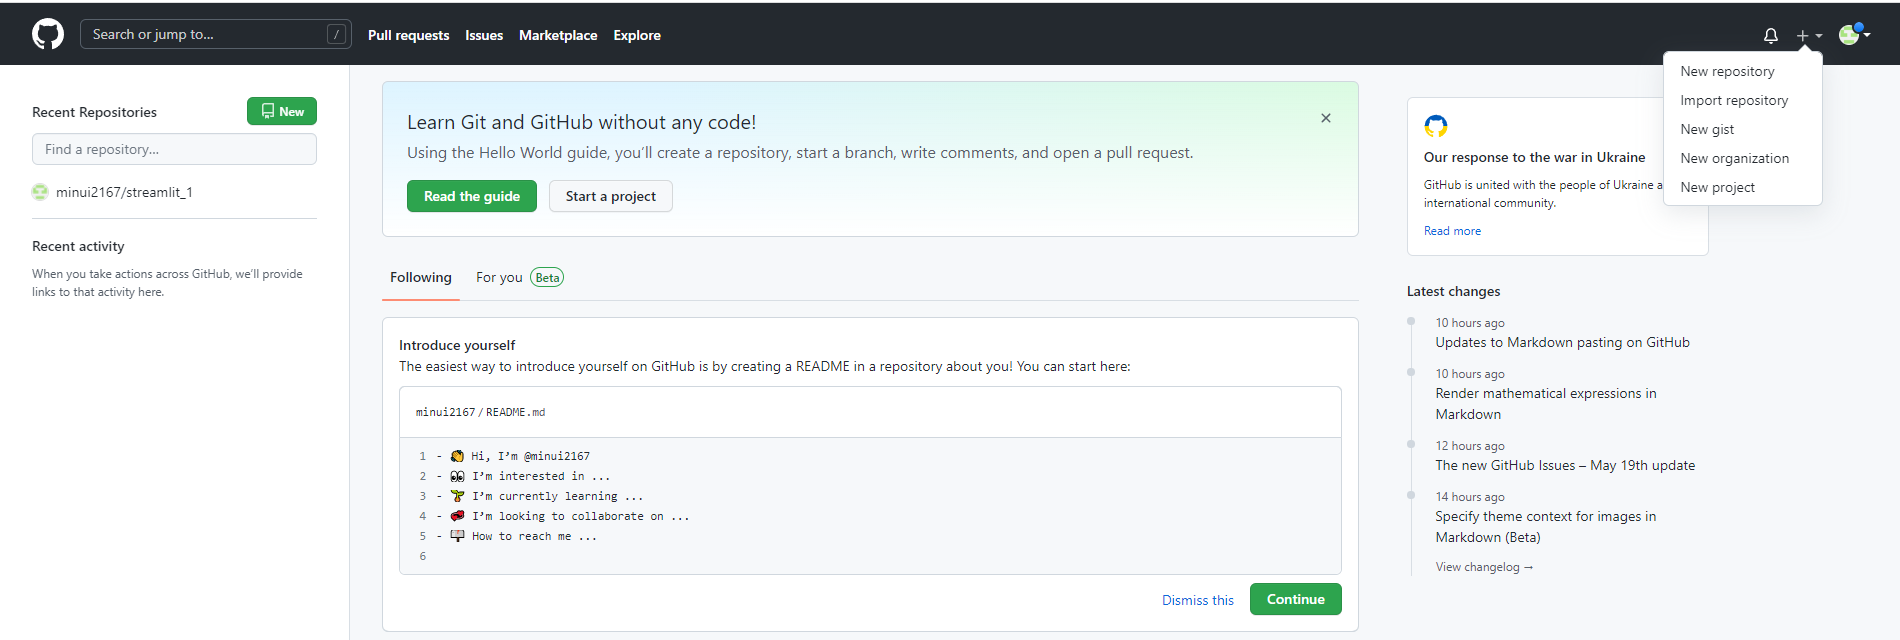The width and height of the screenshot is (1900, 640).
Task: Click Read more link
Action: point(1452,231)
